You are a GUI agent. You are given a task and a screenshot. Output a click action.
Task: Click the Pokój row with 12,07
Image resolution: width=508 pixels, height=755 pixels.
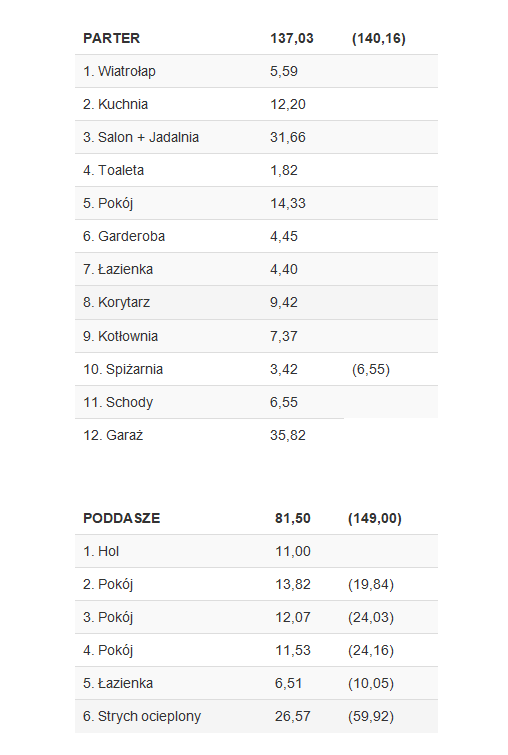[256, 617]
